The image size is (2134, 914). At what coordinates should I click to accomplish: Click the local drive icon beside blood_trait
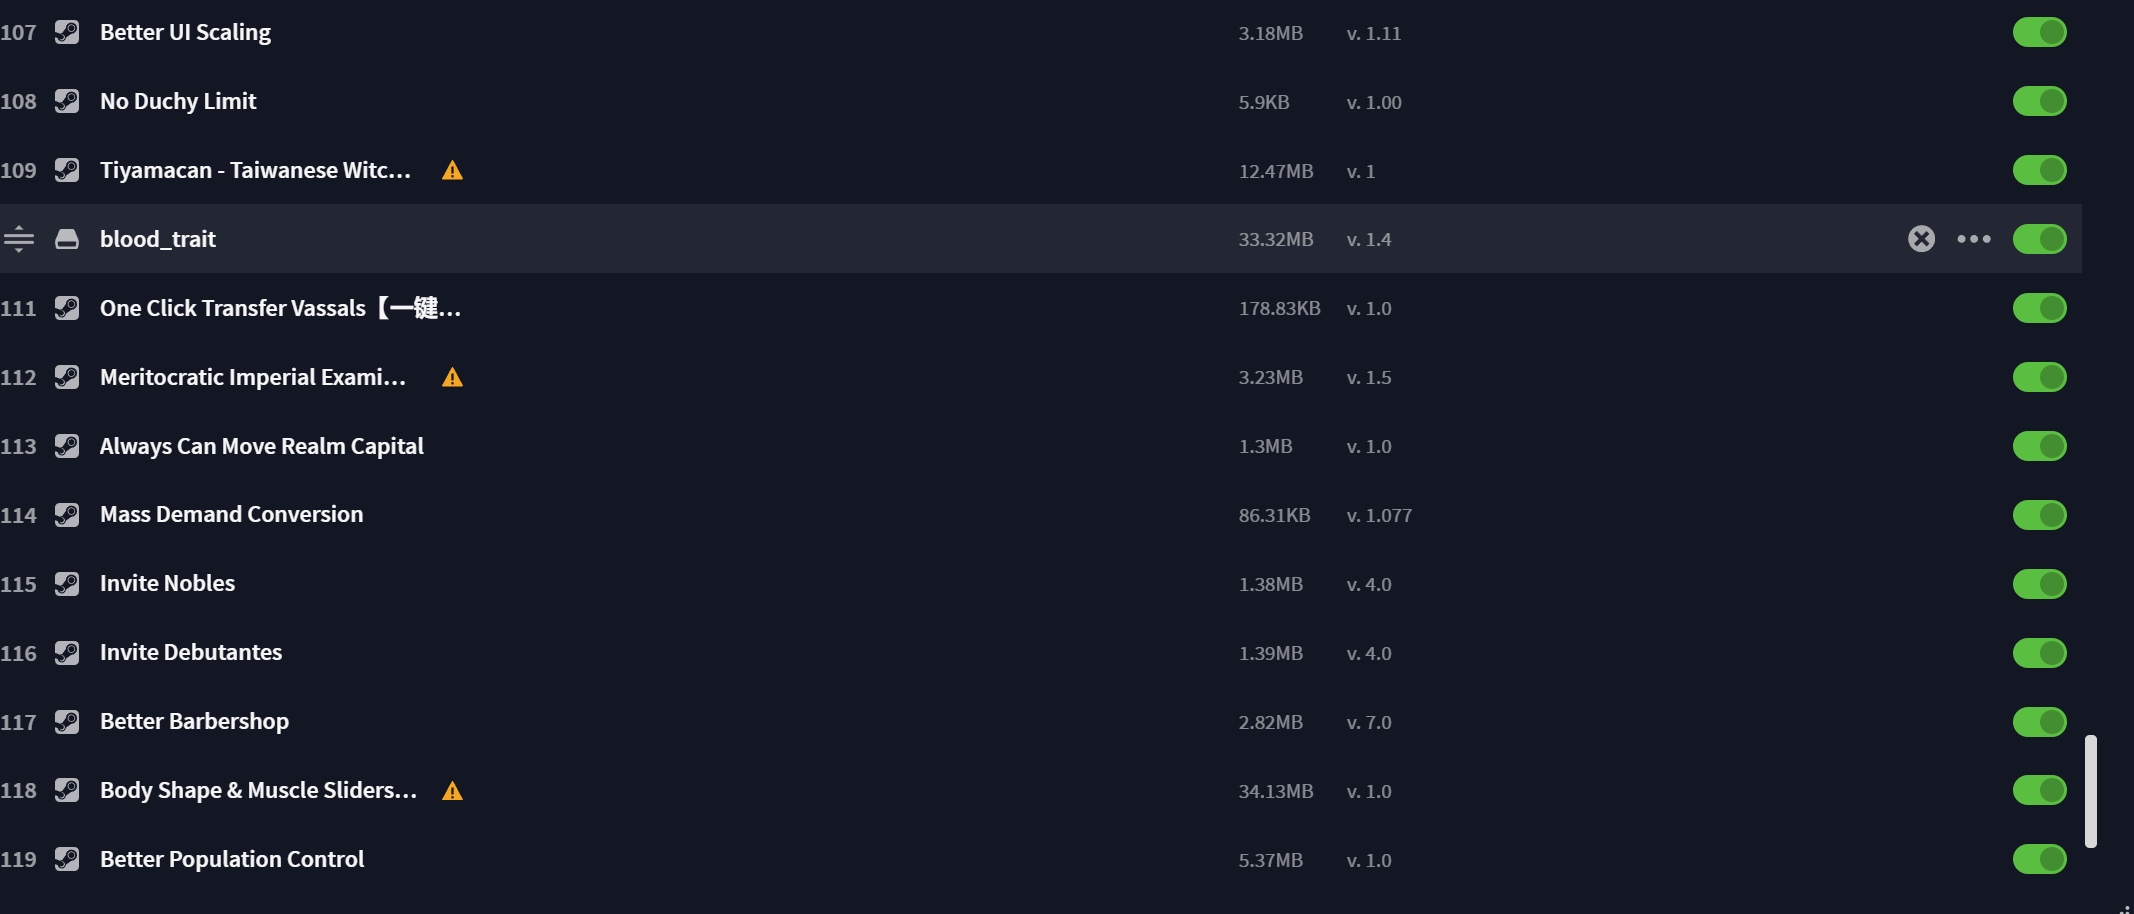point(67,239)
